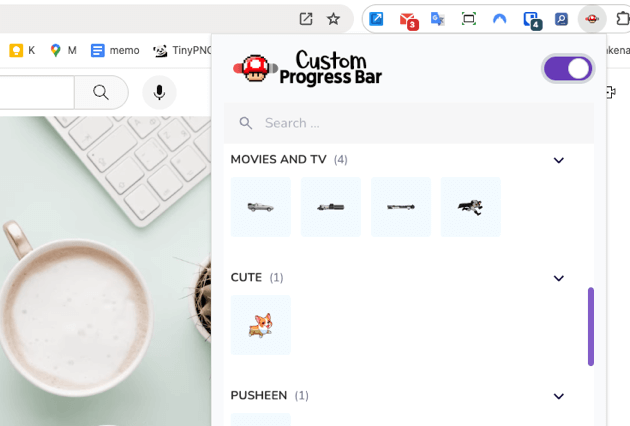Select the third Movies and TV thumbnail
Image resolution: width=630 pixels, height=426 pixels.
tap(401, 207)
